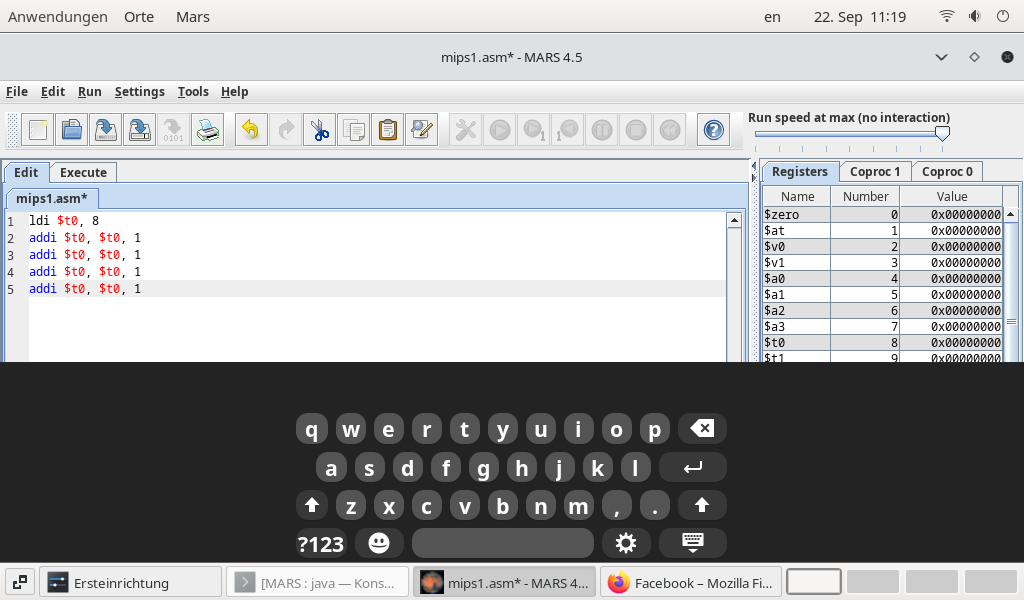Select the Coproc 0 tab

[x=946, y=171]
